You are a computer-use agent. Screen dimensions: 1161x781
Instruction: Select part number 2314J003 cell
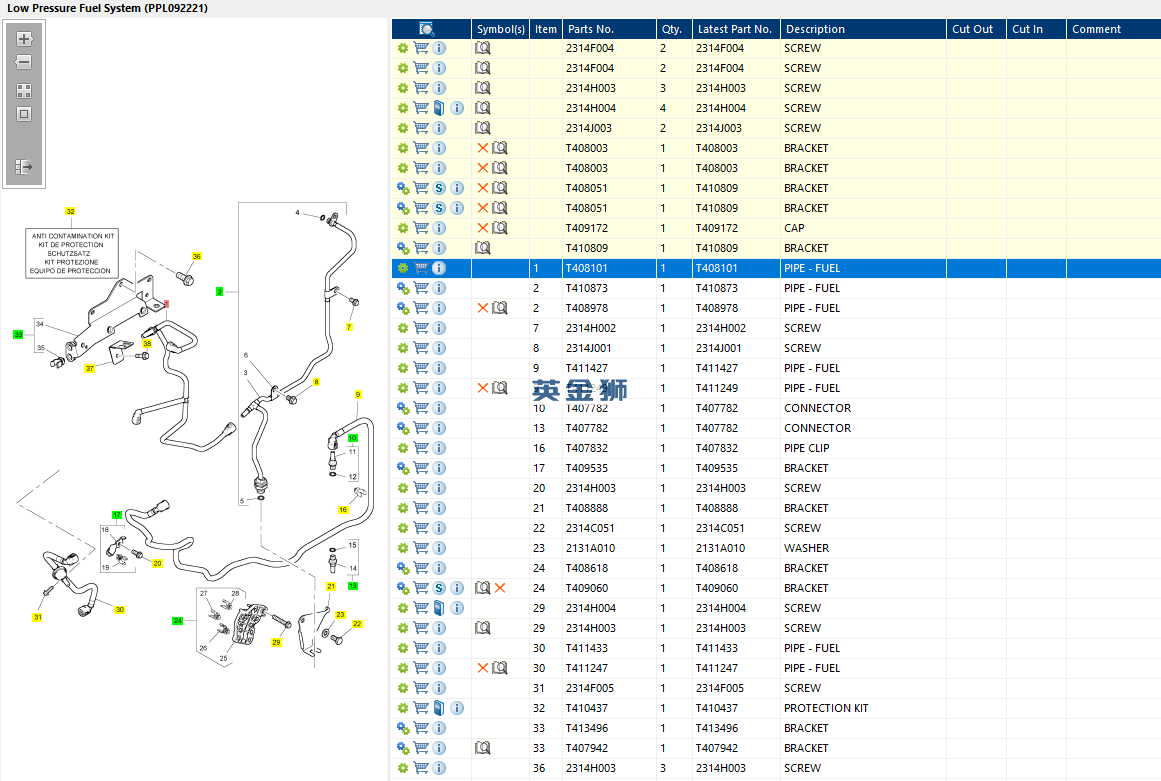click(x=609, y=128)
